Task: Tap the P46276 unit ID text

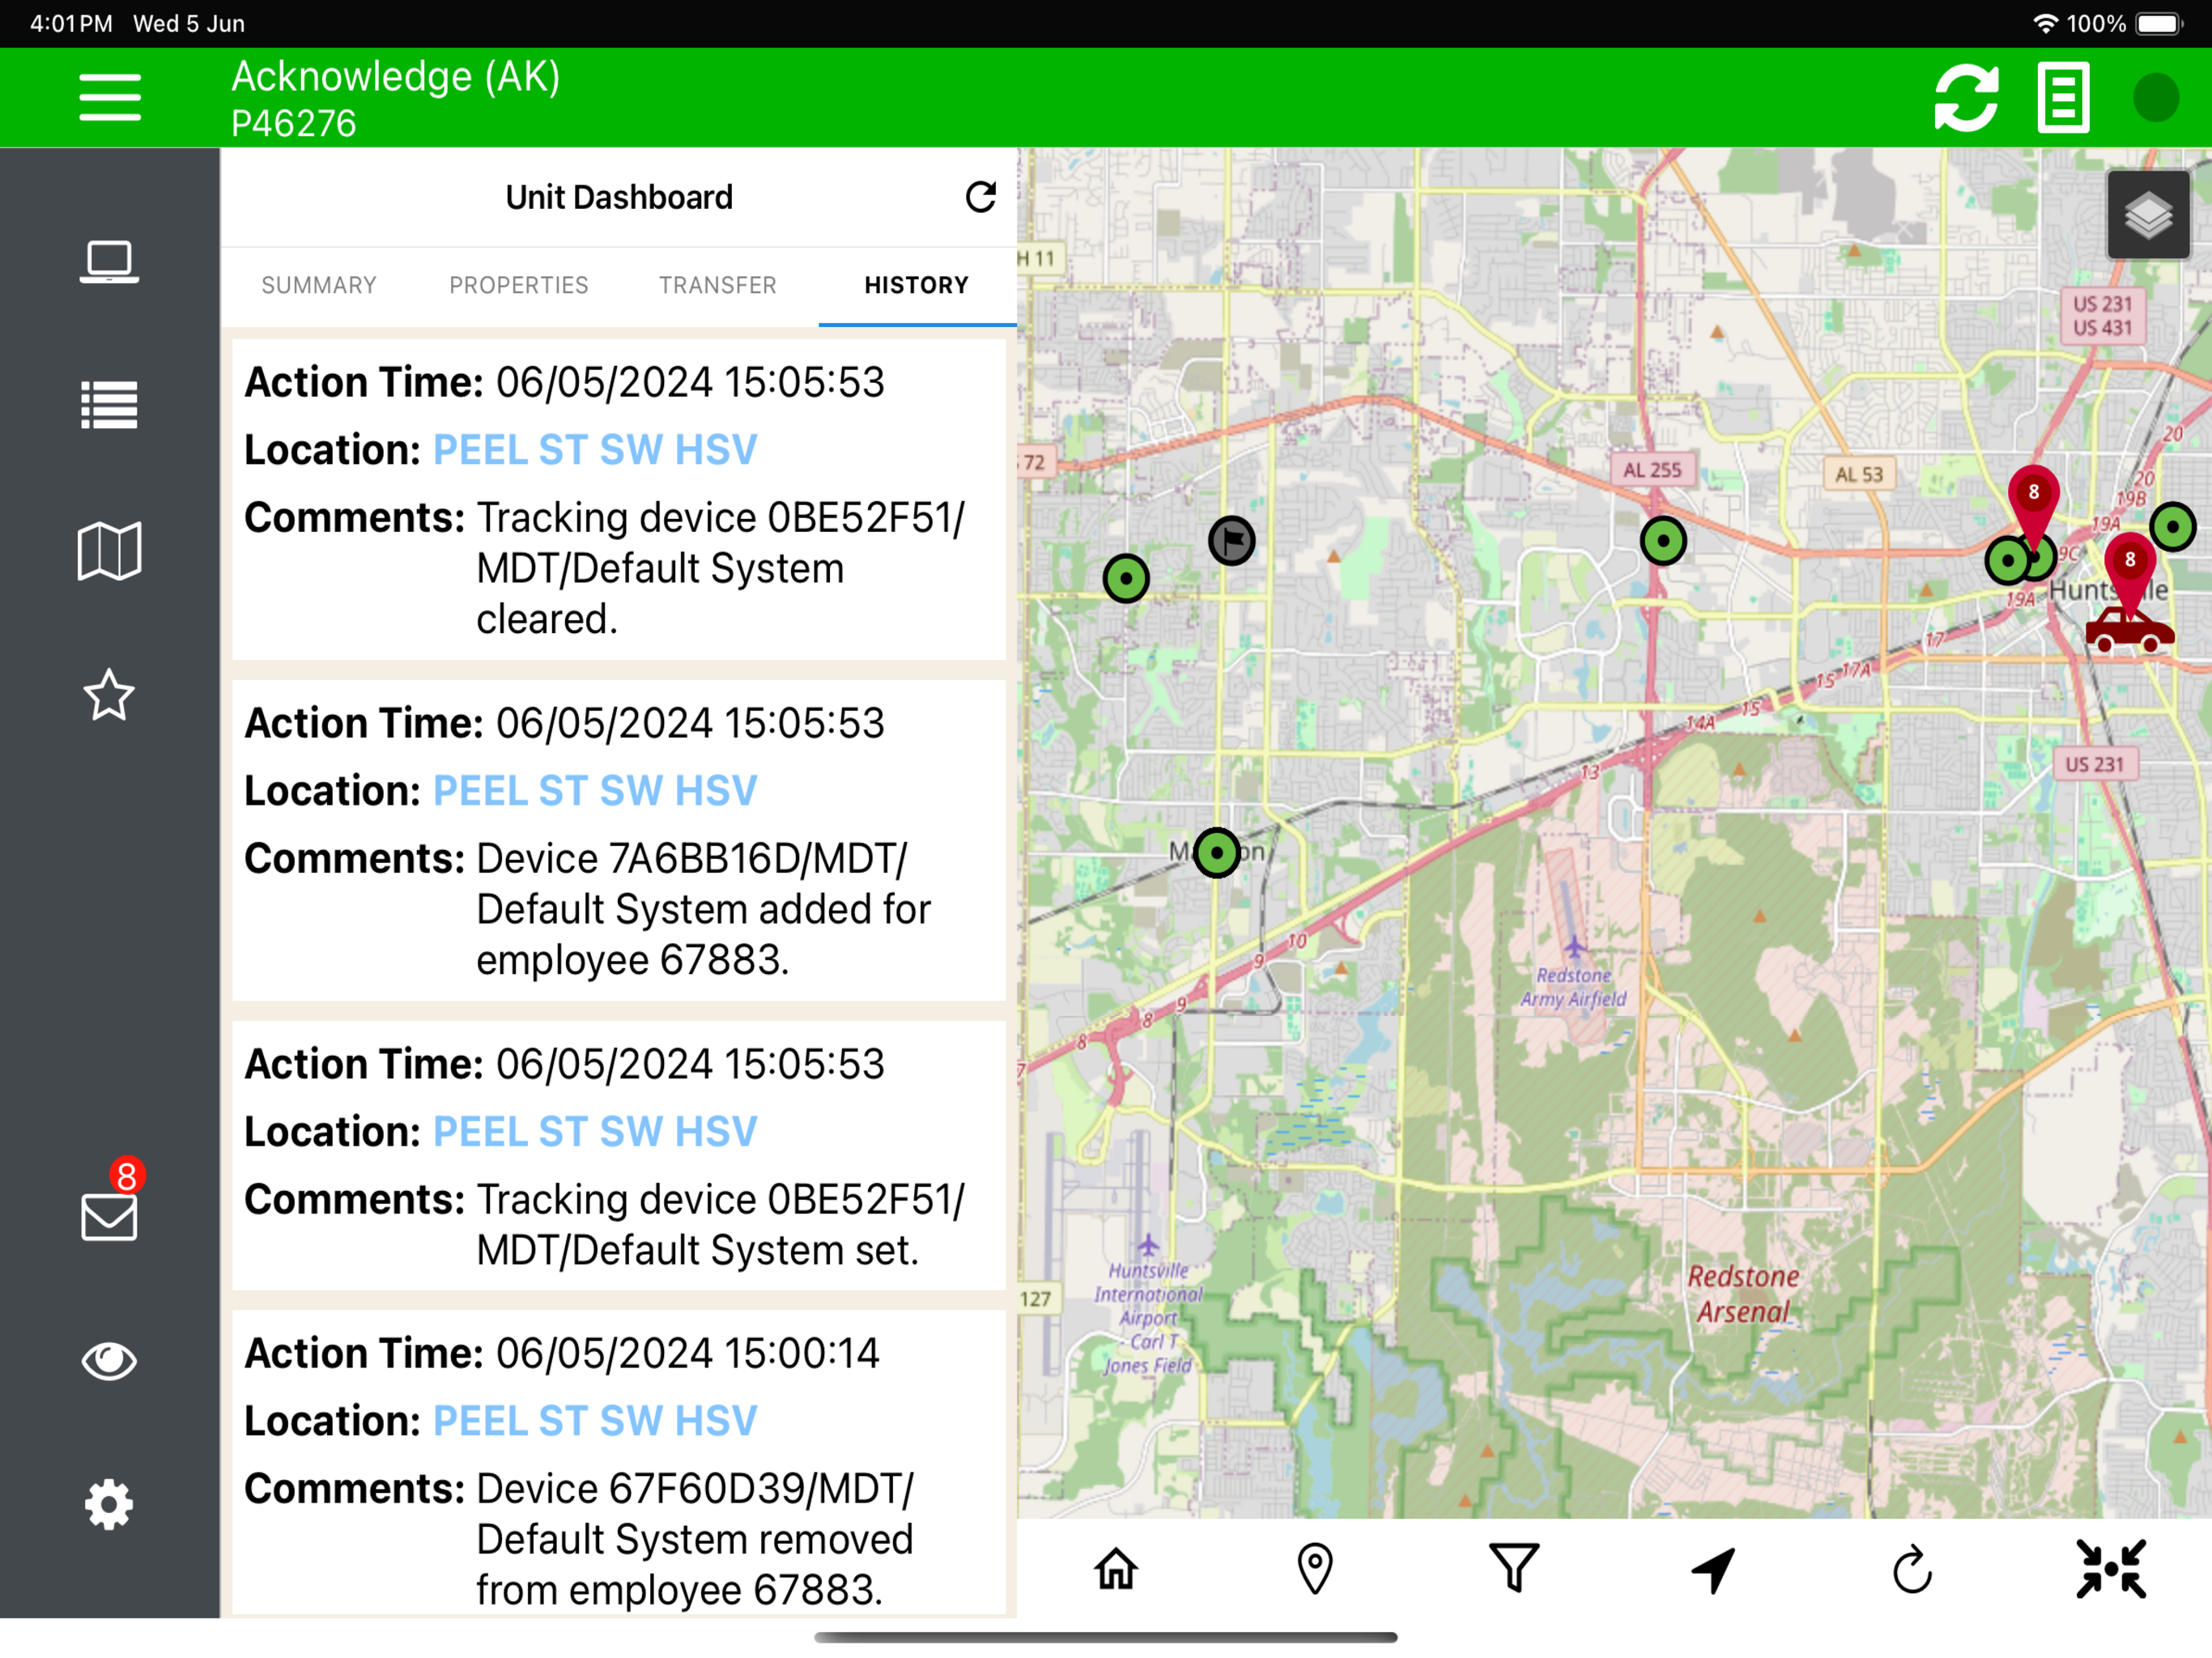Action: coord(294,124)
